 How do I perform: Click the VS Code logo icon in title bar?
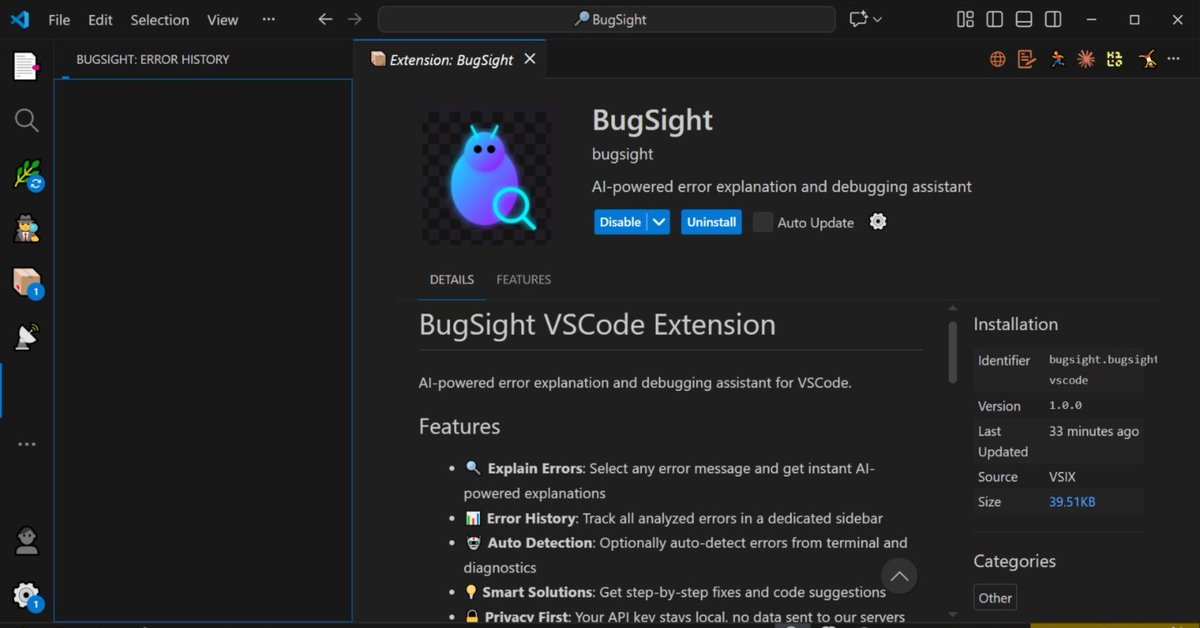[20, 19]
